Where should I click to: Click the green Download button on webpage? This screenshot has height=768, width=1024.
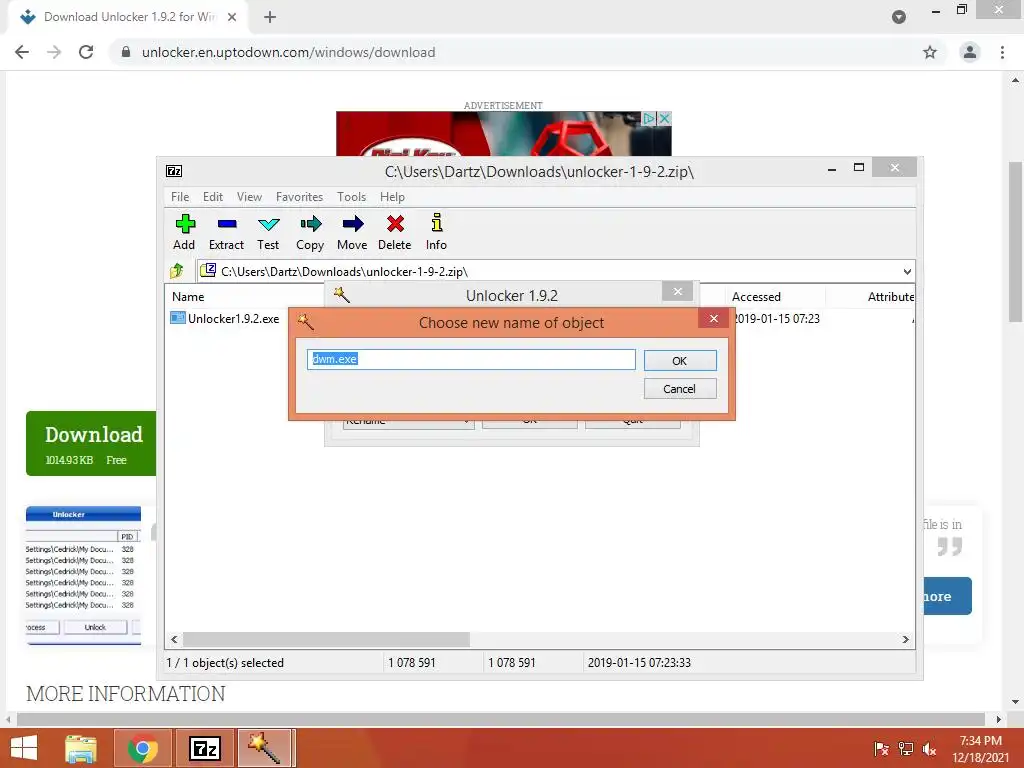point(91,443)
